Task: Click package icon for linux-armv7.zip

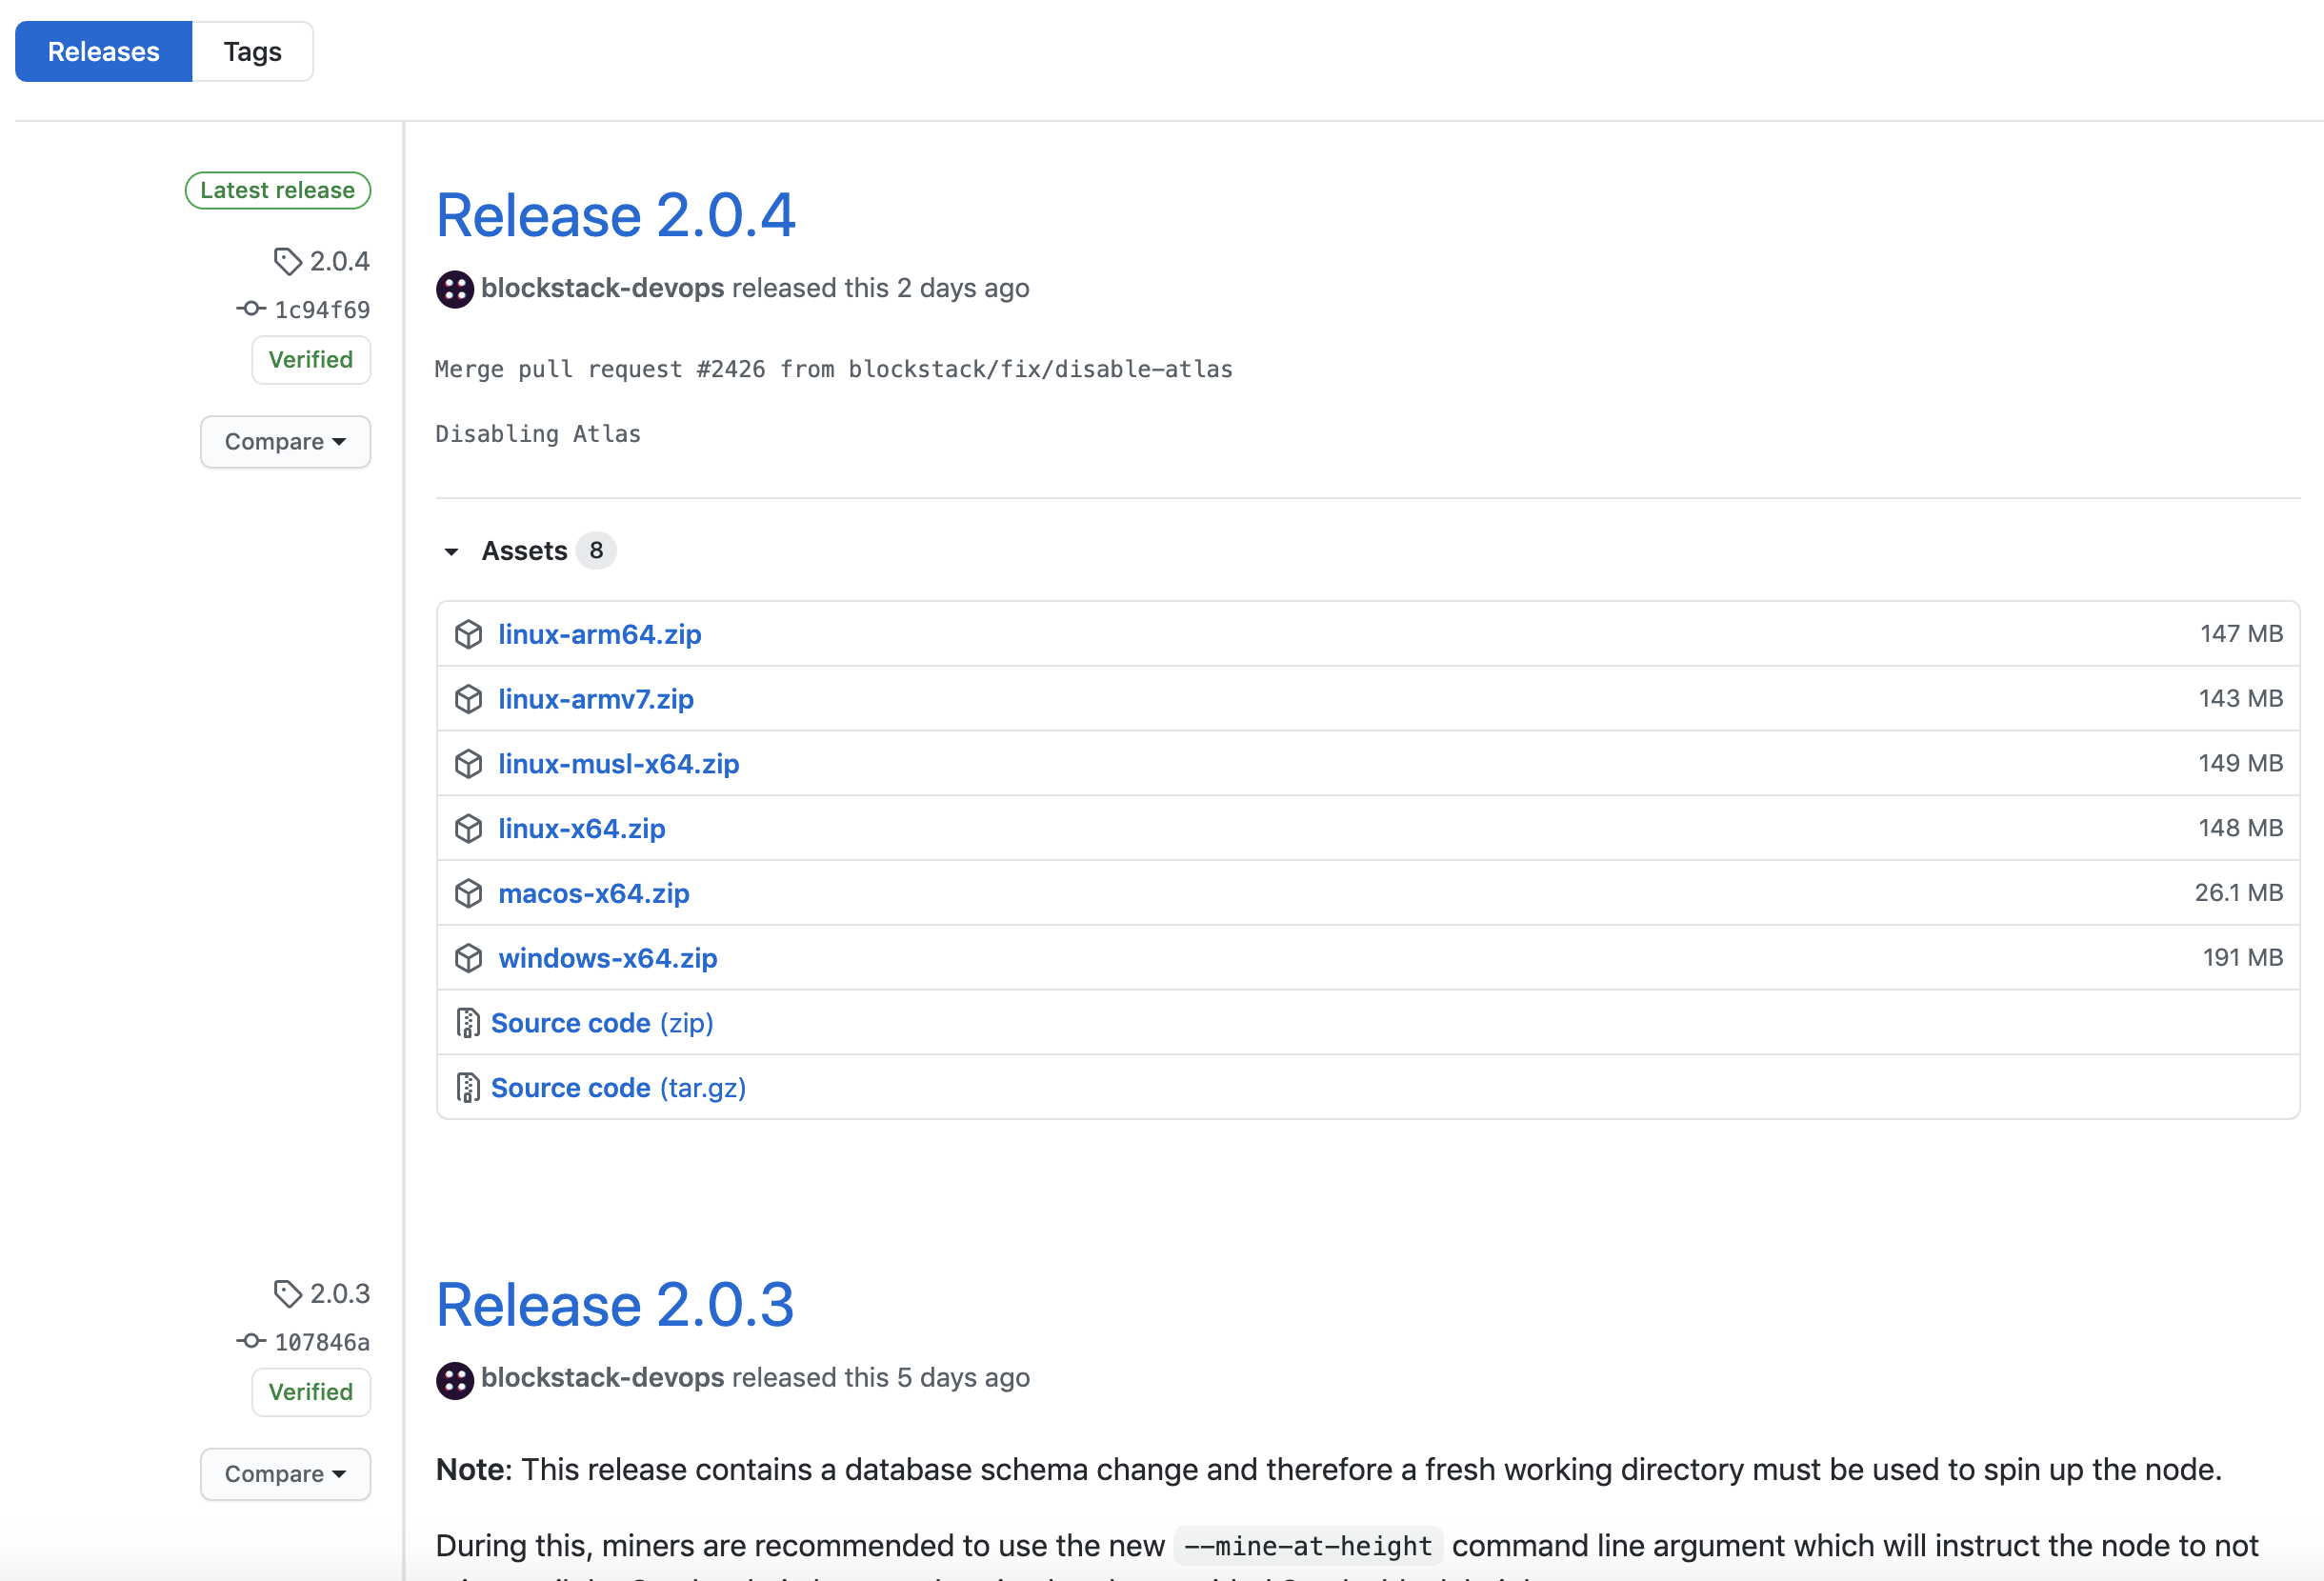Action: pyautogui.click(x=468, y=699)
